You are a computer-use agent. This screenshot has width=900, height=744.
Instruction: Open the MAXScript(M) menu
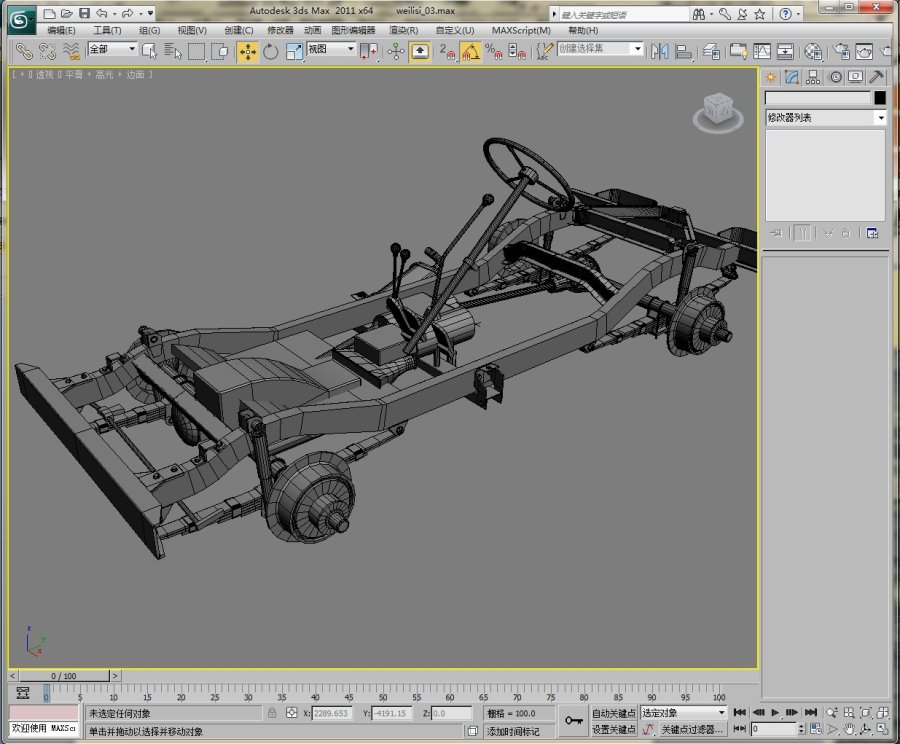(x=521, y=30)
